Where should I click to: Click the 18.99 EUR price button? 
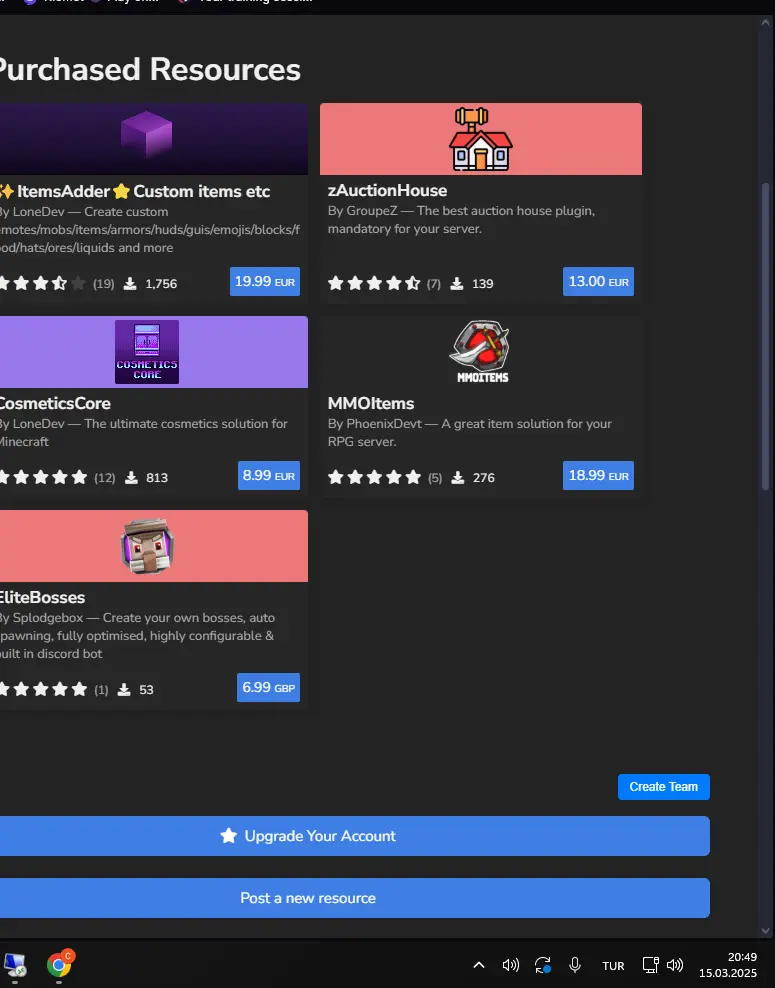pos(599,476)
